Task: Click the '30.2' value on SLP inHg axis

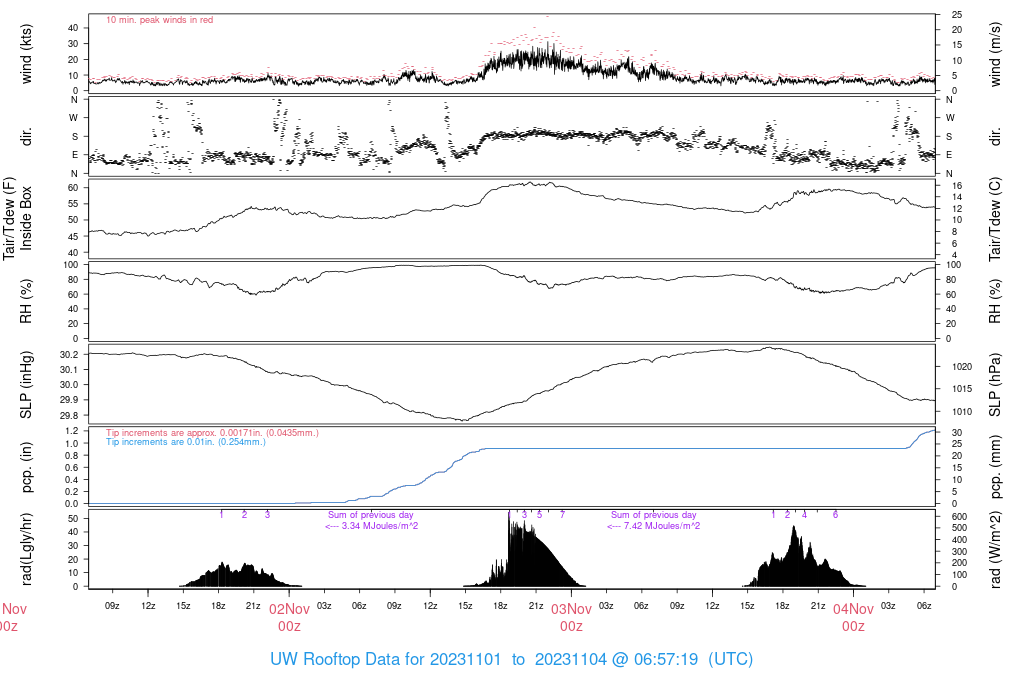Action: (x=69, y=355)
